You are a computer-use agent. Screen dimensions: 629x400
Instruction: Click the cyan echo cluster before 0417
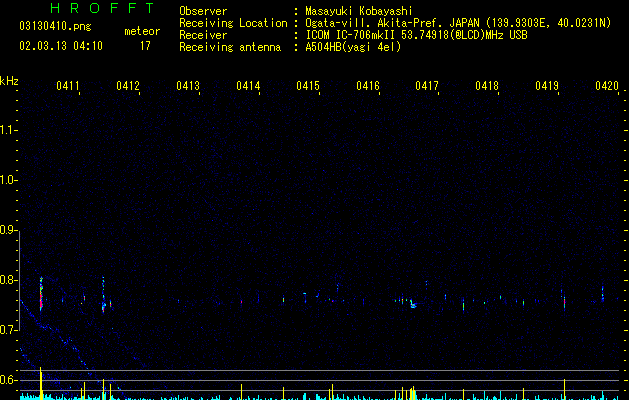[x=413, y=304]
